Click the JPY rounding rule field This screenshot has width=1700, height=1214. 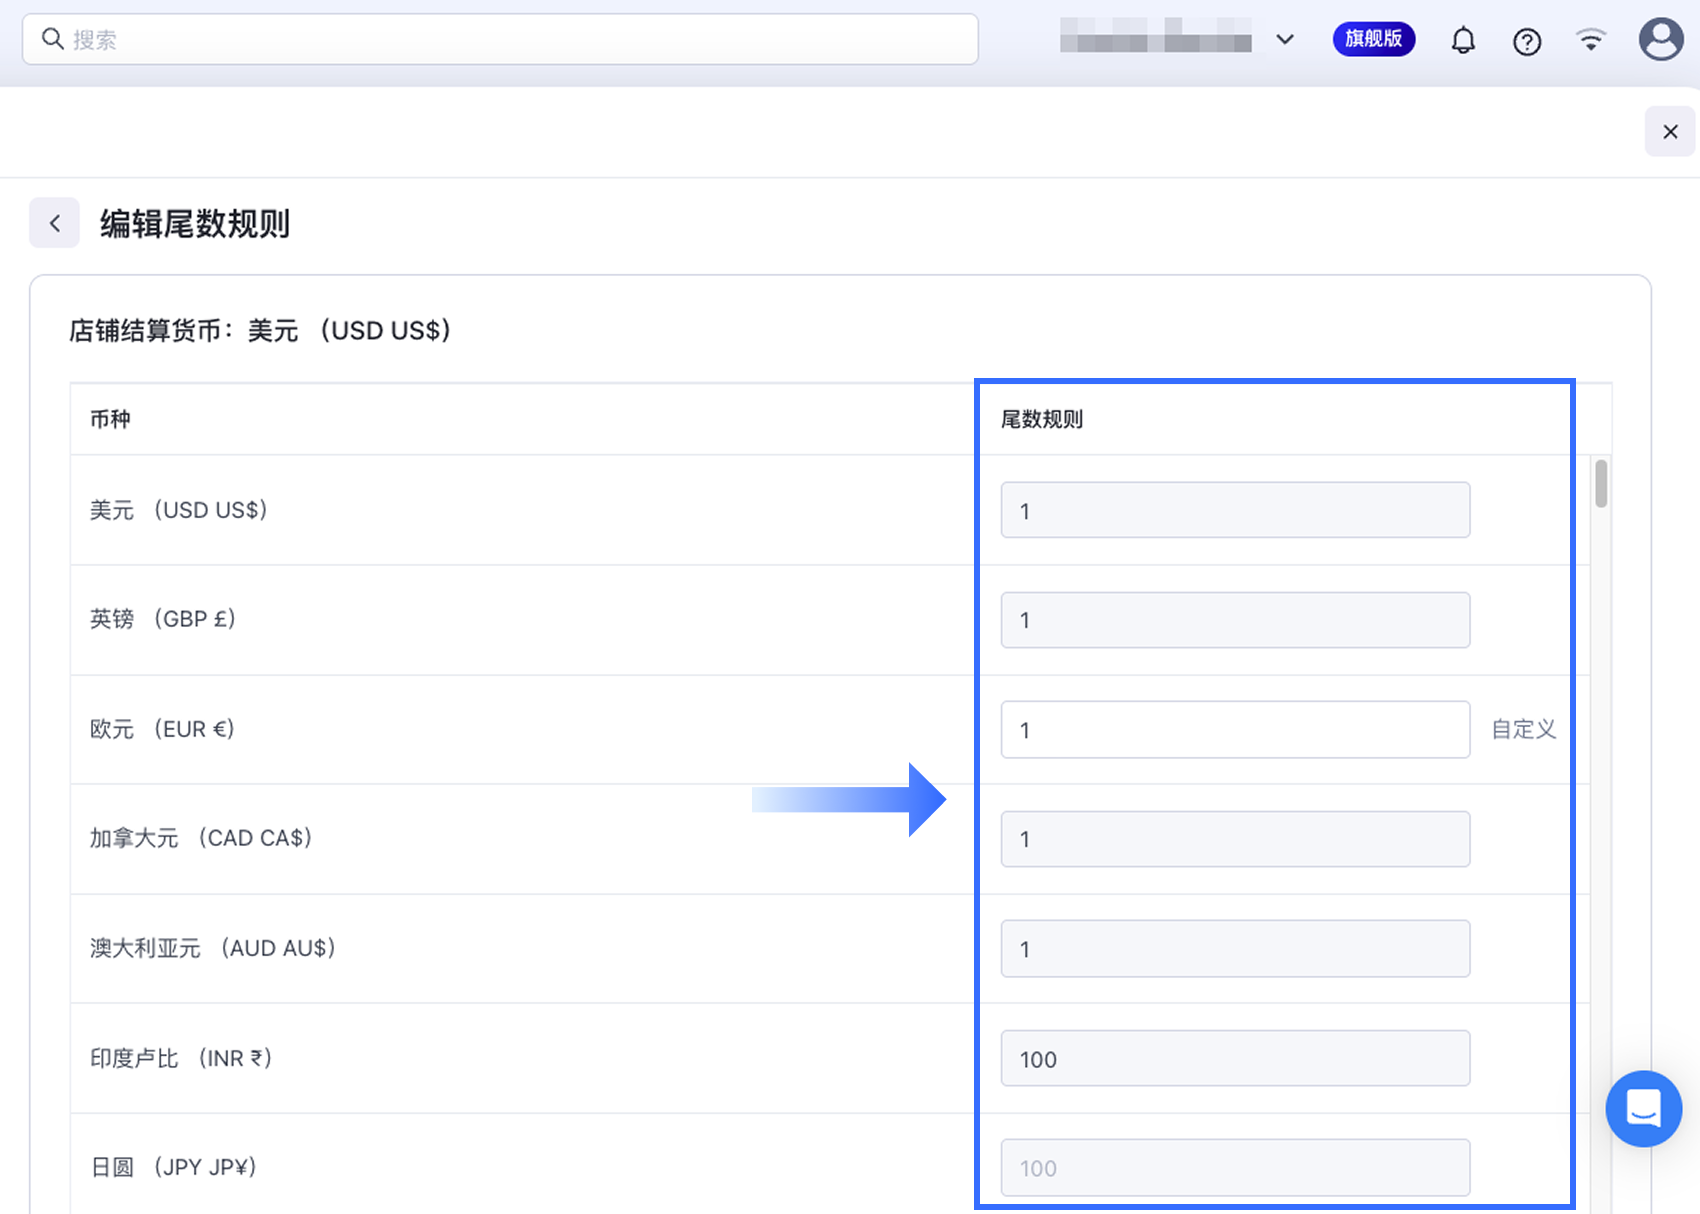click(x=1234, y=1167)
